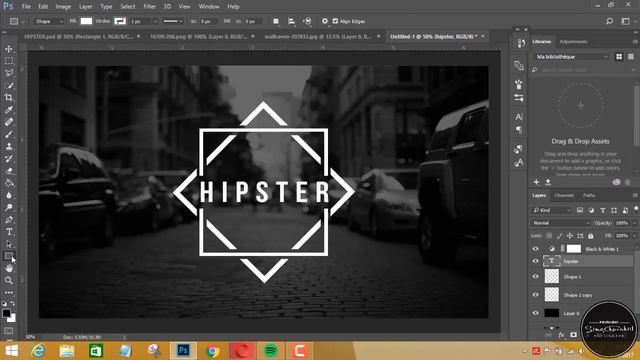Select the Paint Bucket tool
The height and width of the screenshot is (360, 640).
(9, 183)
